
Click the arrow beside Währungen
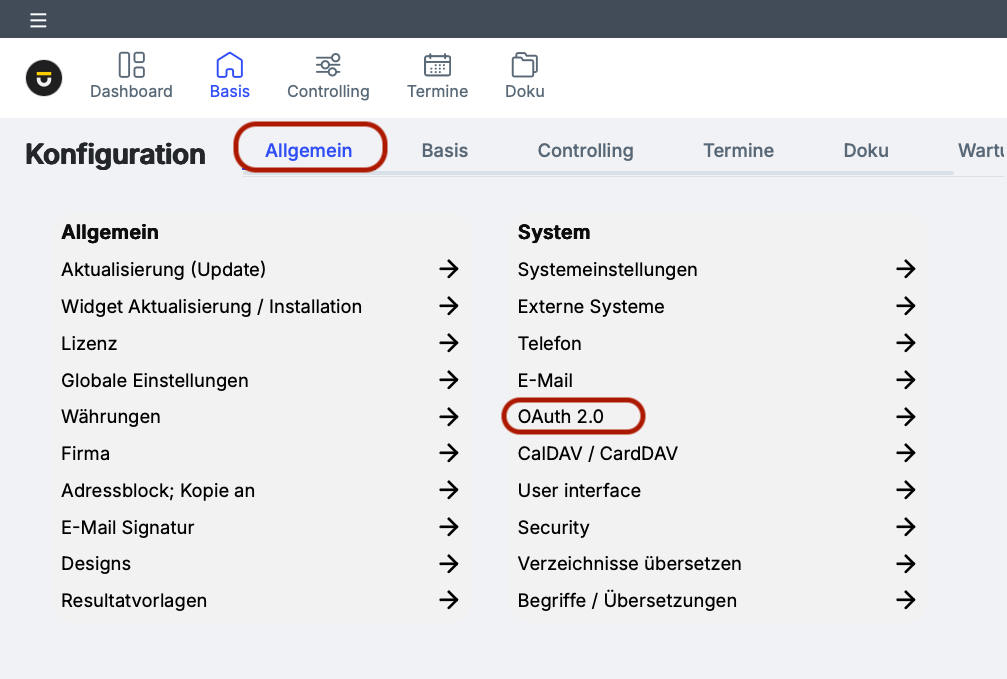(x=449, y=416)
